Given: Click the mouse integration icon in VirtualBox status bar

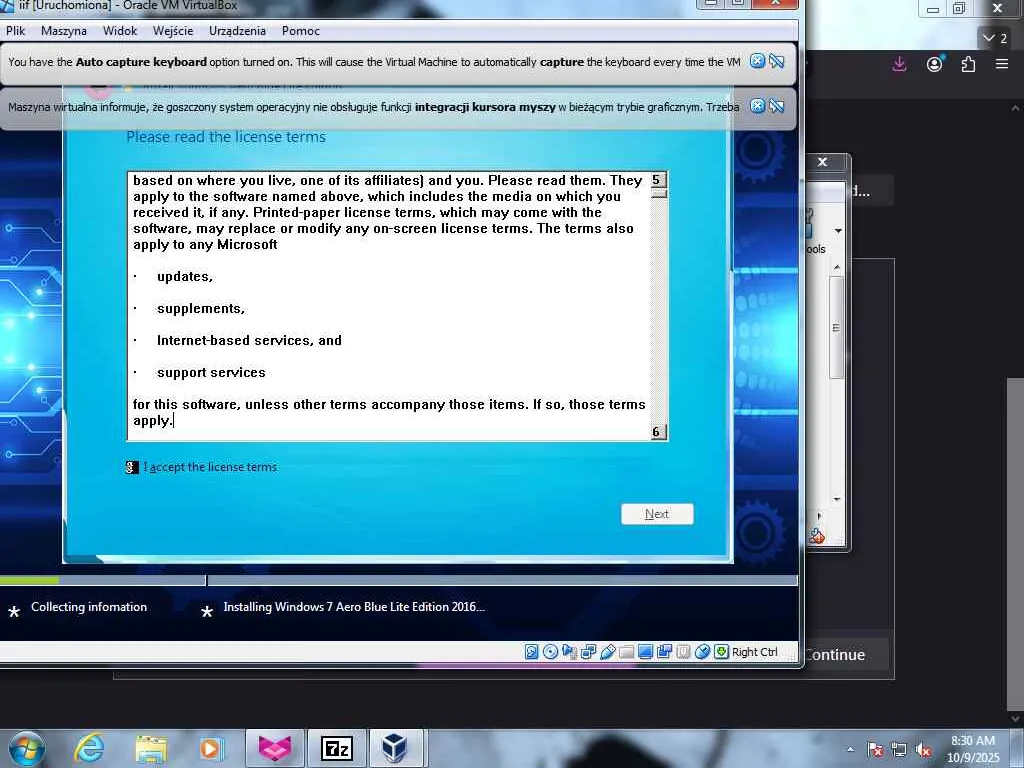Looking at the screenshot, I should pos(702,652).
